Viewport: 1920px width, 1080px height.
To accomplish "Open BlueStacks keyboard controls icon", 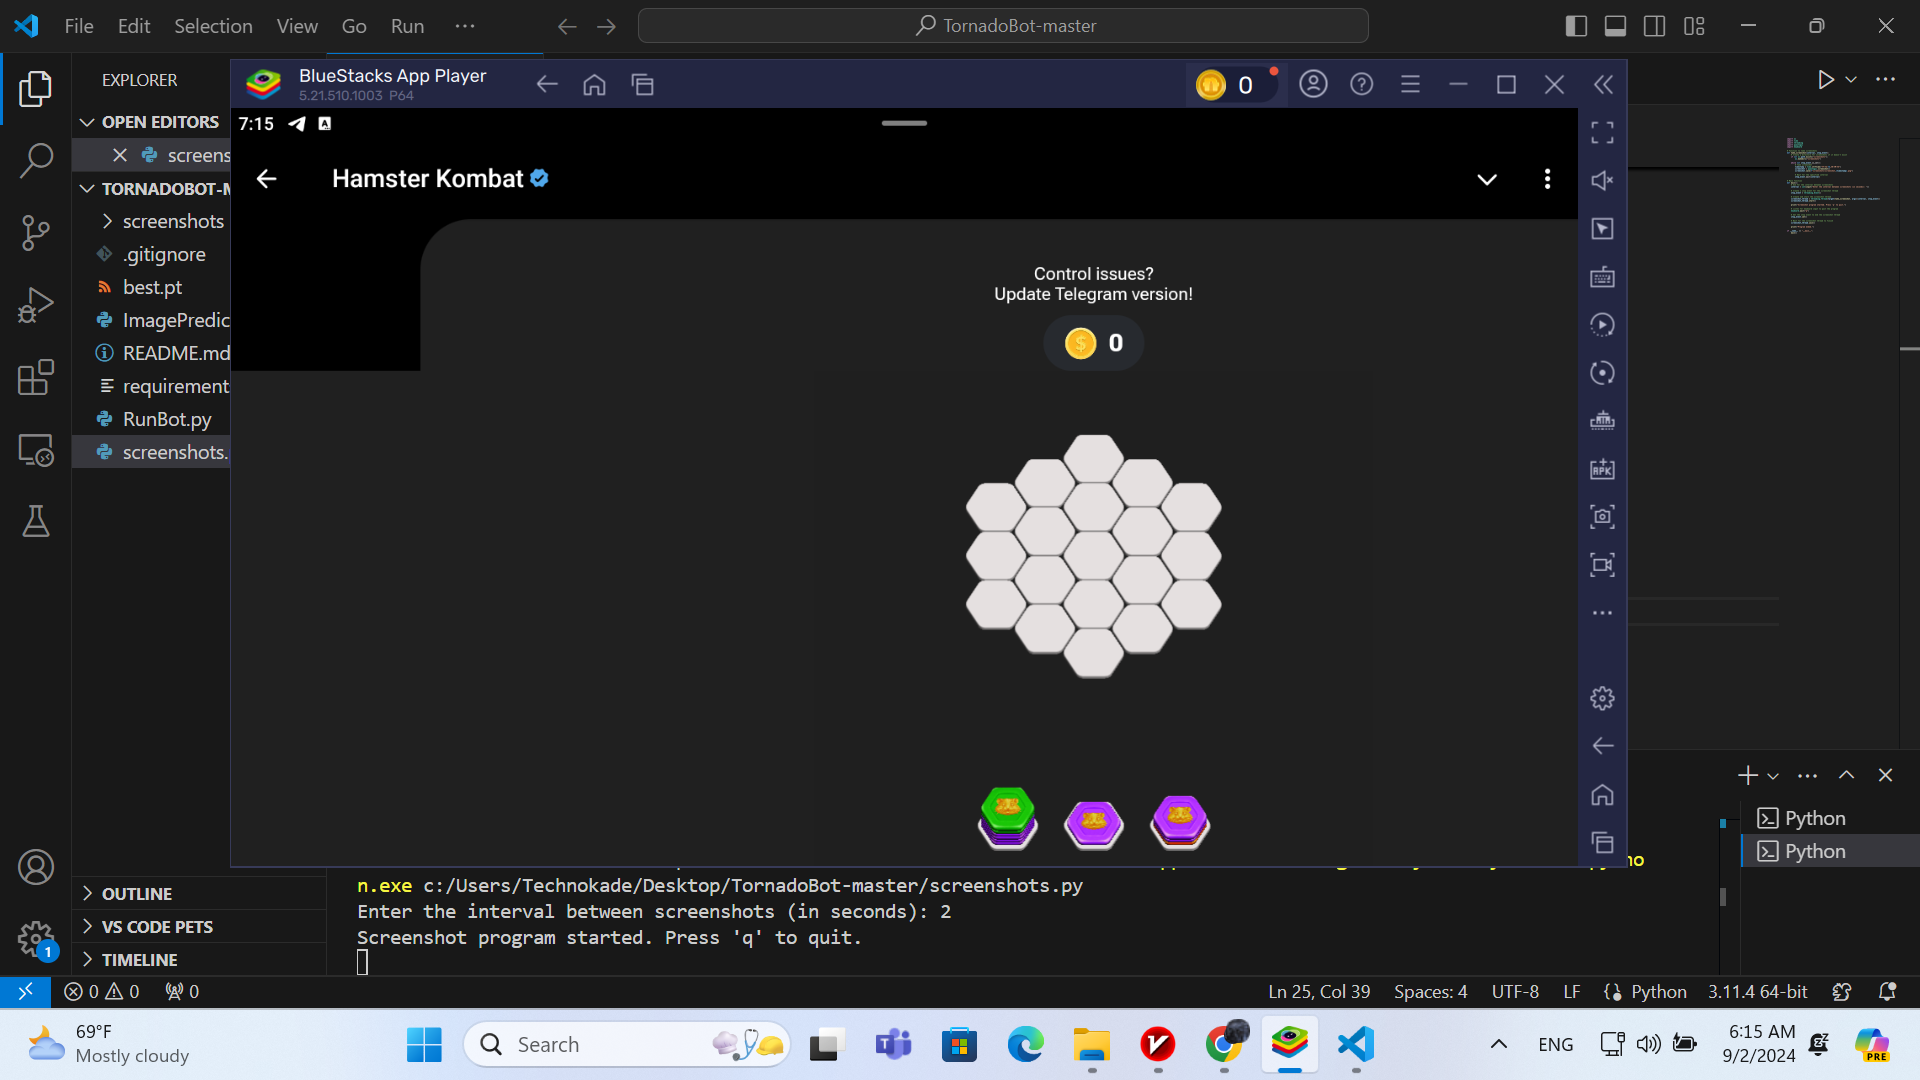I will coord(1602,277).
